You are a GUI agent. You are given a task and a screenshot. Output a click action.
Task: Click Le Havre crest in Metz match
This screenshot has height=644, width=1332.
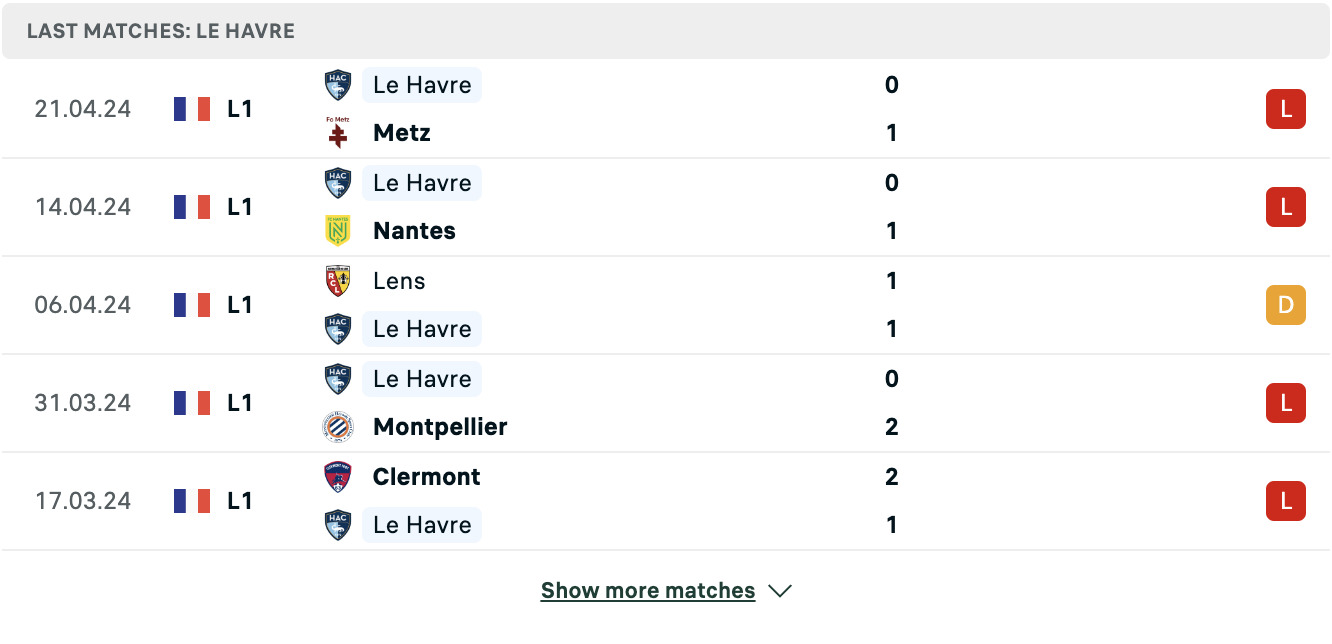point(338,85)
